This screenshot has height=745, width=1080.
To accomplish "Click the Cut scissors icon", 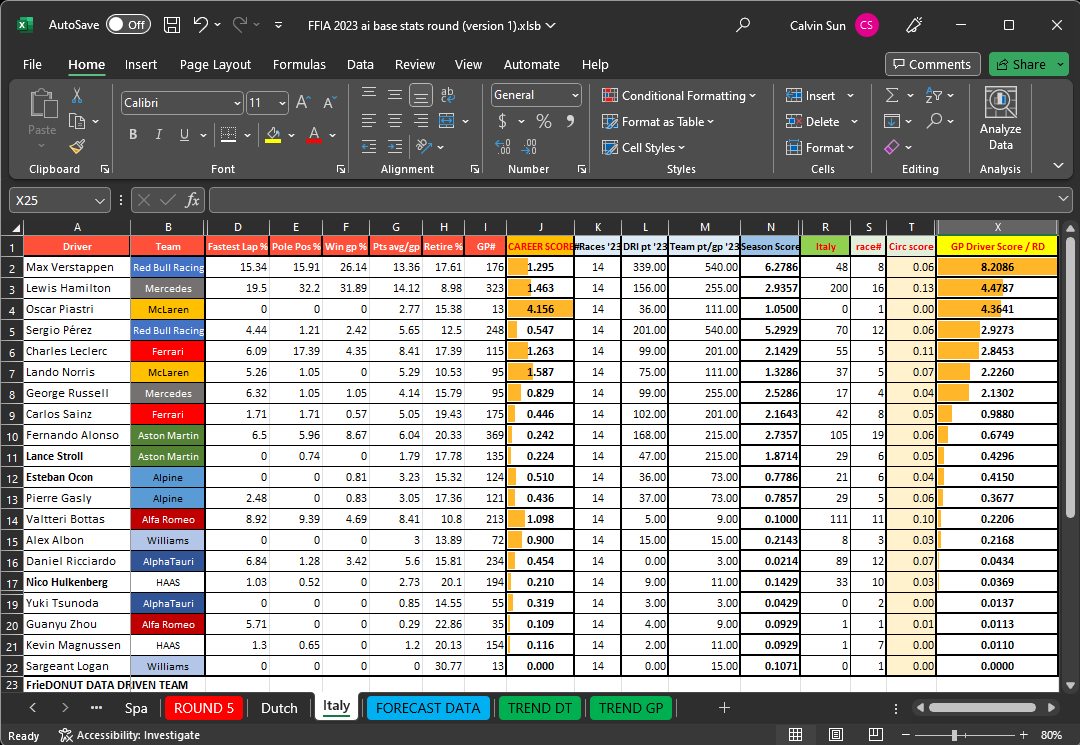I will 77,96.
